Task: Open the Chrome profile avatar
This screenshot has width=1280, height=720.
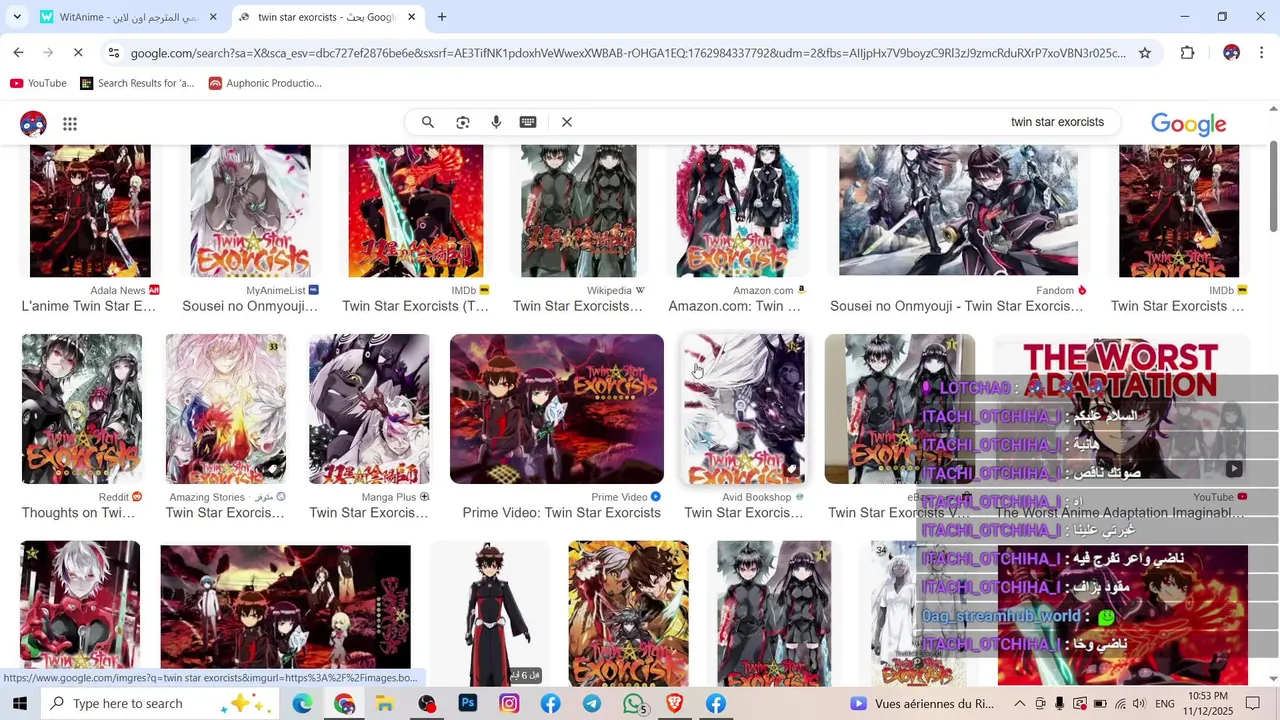Action: coord(1232,53)
